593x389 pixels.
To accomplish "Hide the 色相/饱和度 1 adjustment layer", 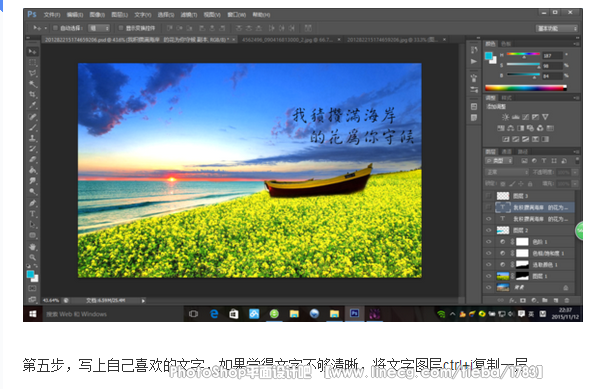I will tap(489, 253).
